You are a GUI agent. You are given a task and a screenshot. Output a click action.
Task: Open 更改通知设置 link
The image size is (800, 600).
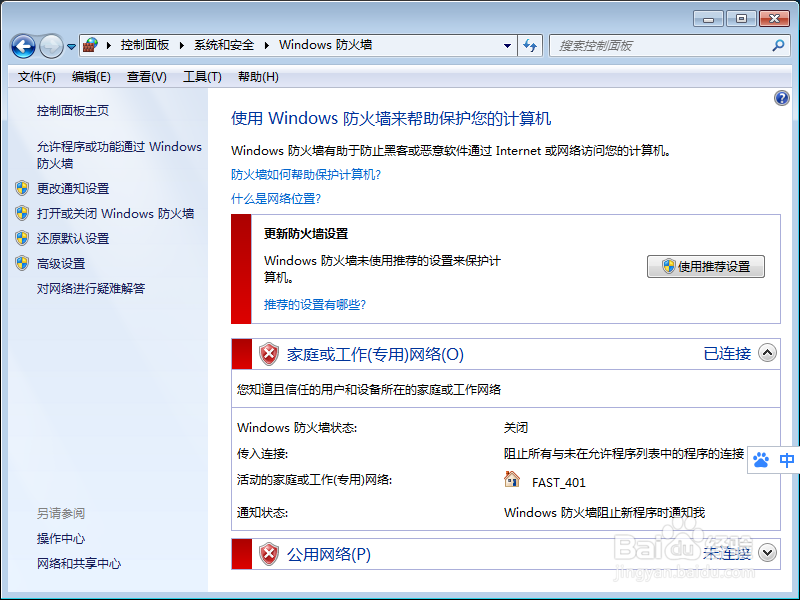(73, 188)
